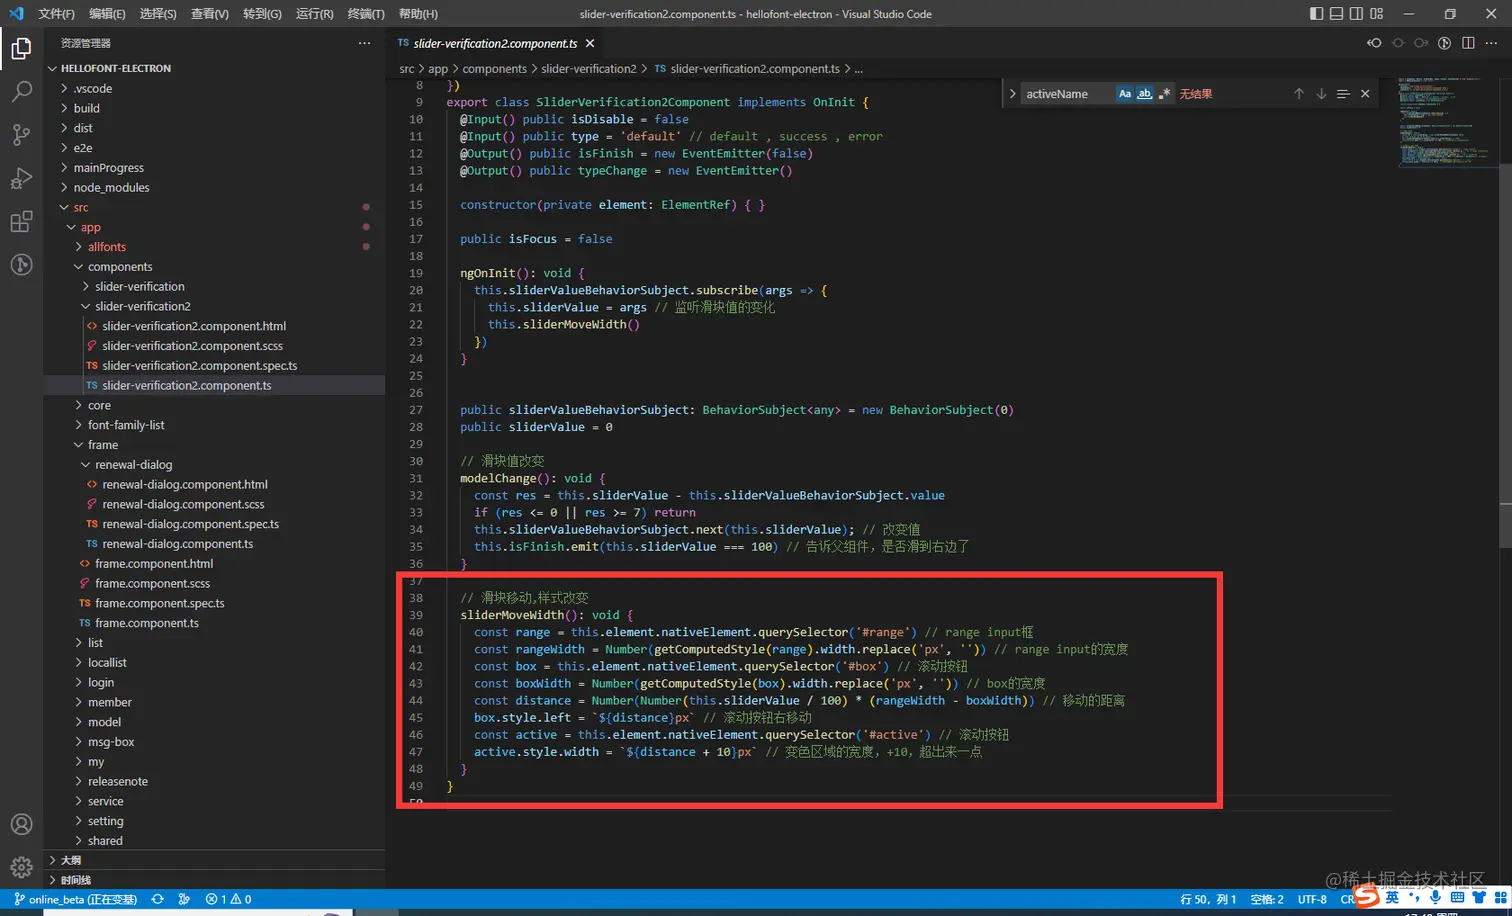This screenshot has width=1512, height=916.
Task: Click find in selection icon
Action: tap(1343, 94)
